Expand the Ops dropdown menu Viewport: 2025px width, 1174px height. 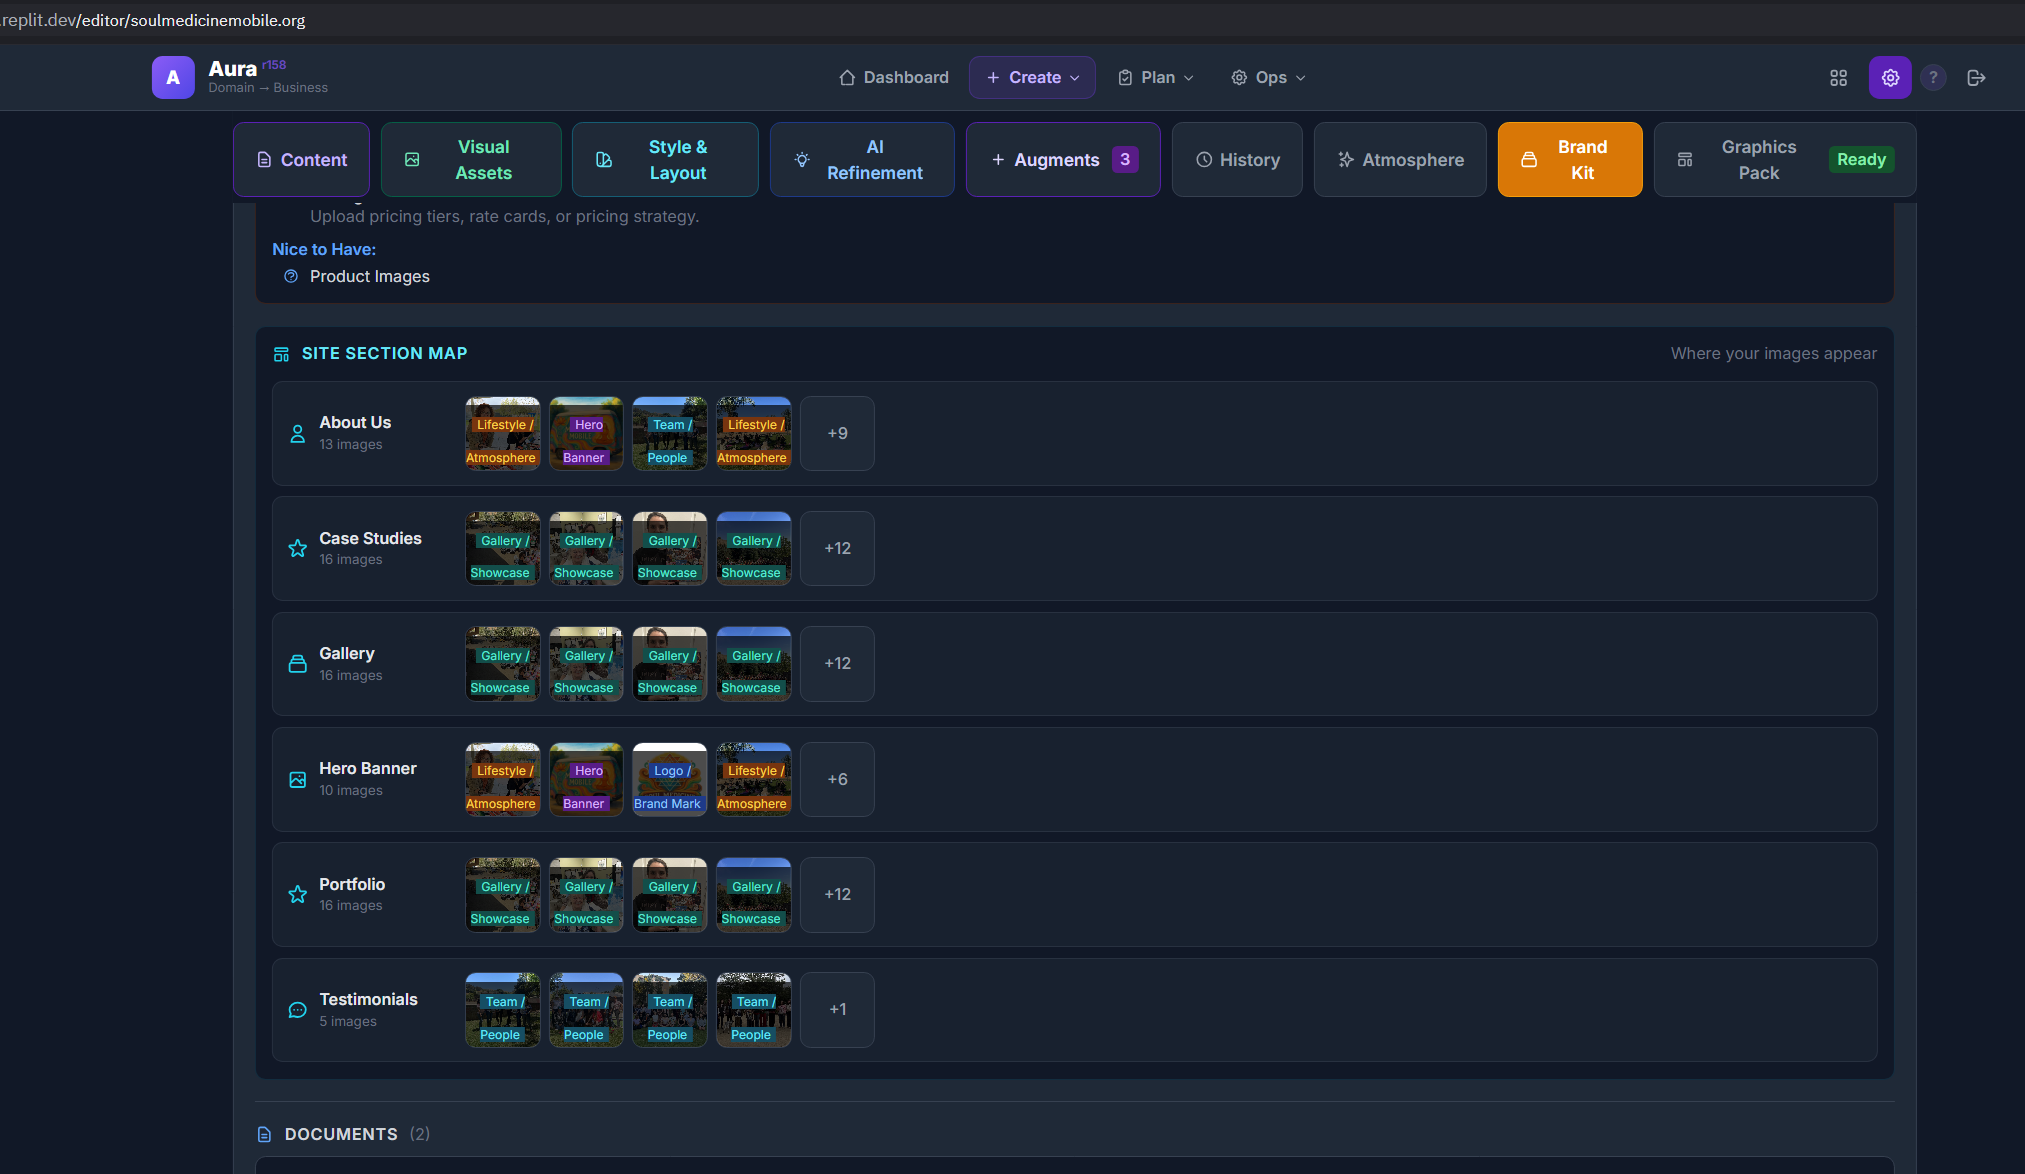coord(1268,77)
